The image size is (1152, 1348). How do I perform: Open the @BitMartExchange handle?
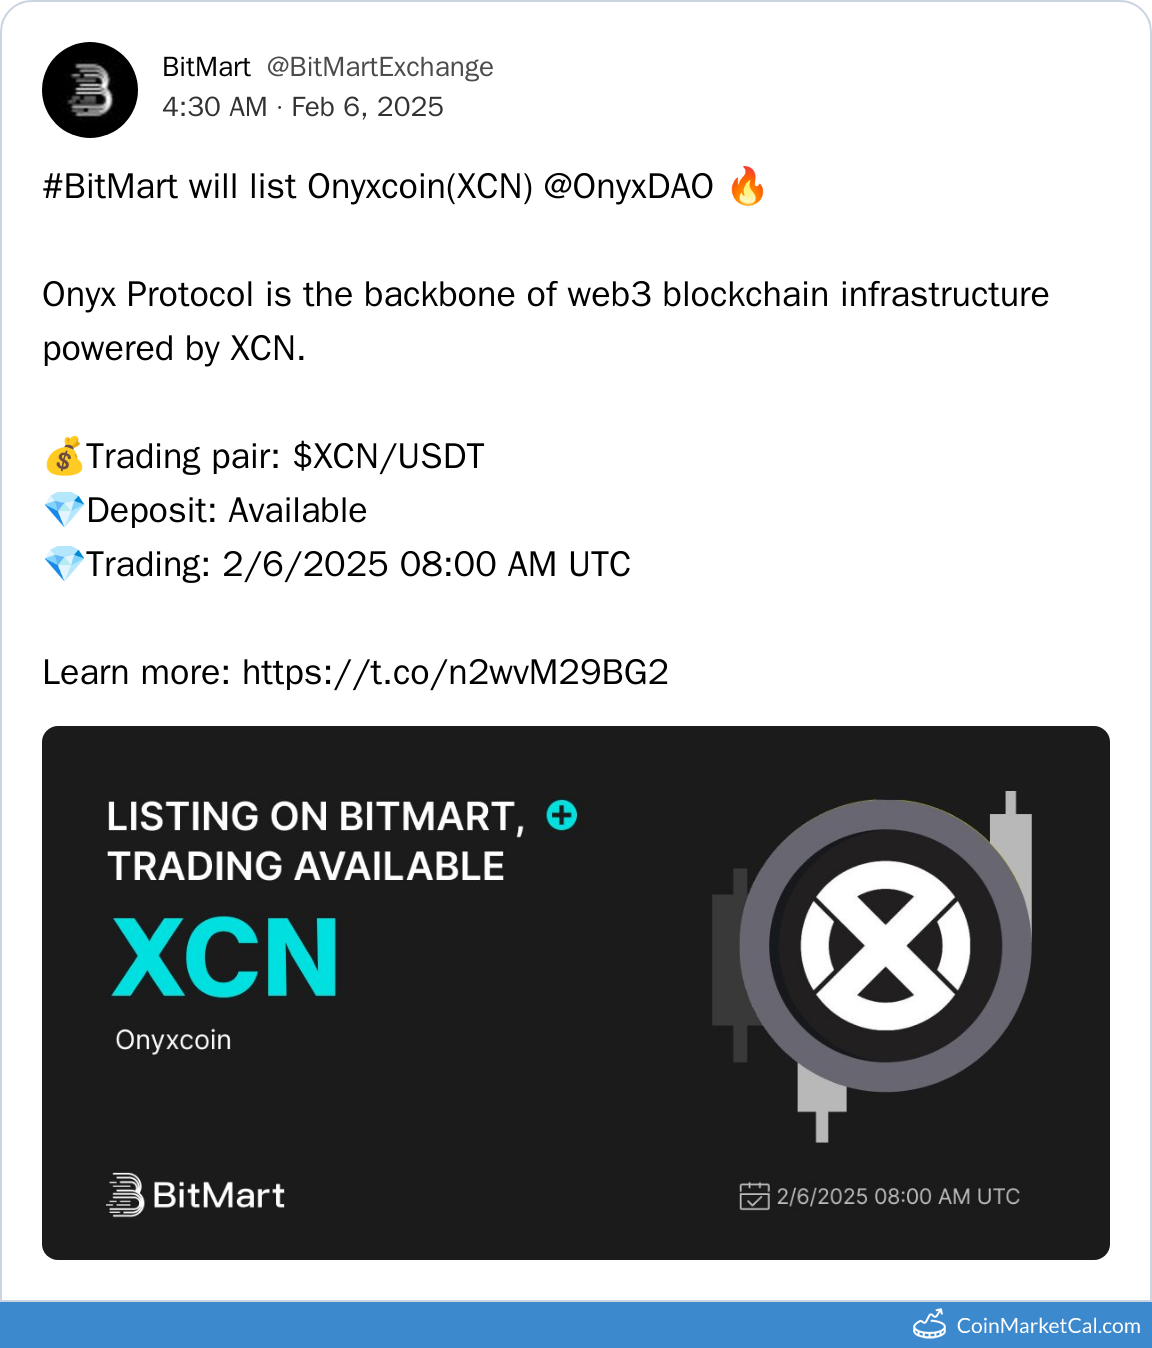pyautogui.click(x=380, y=67)
